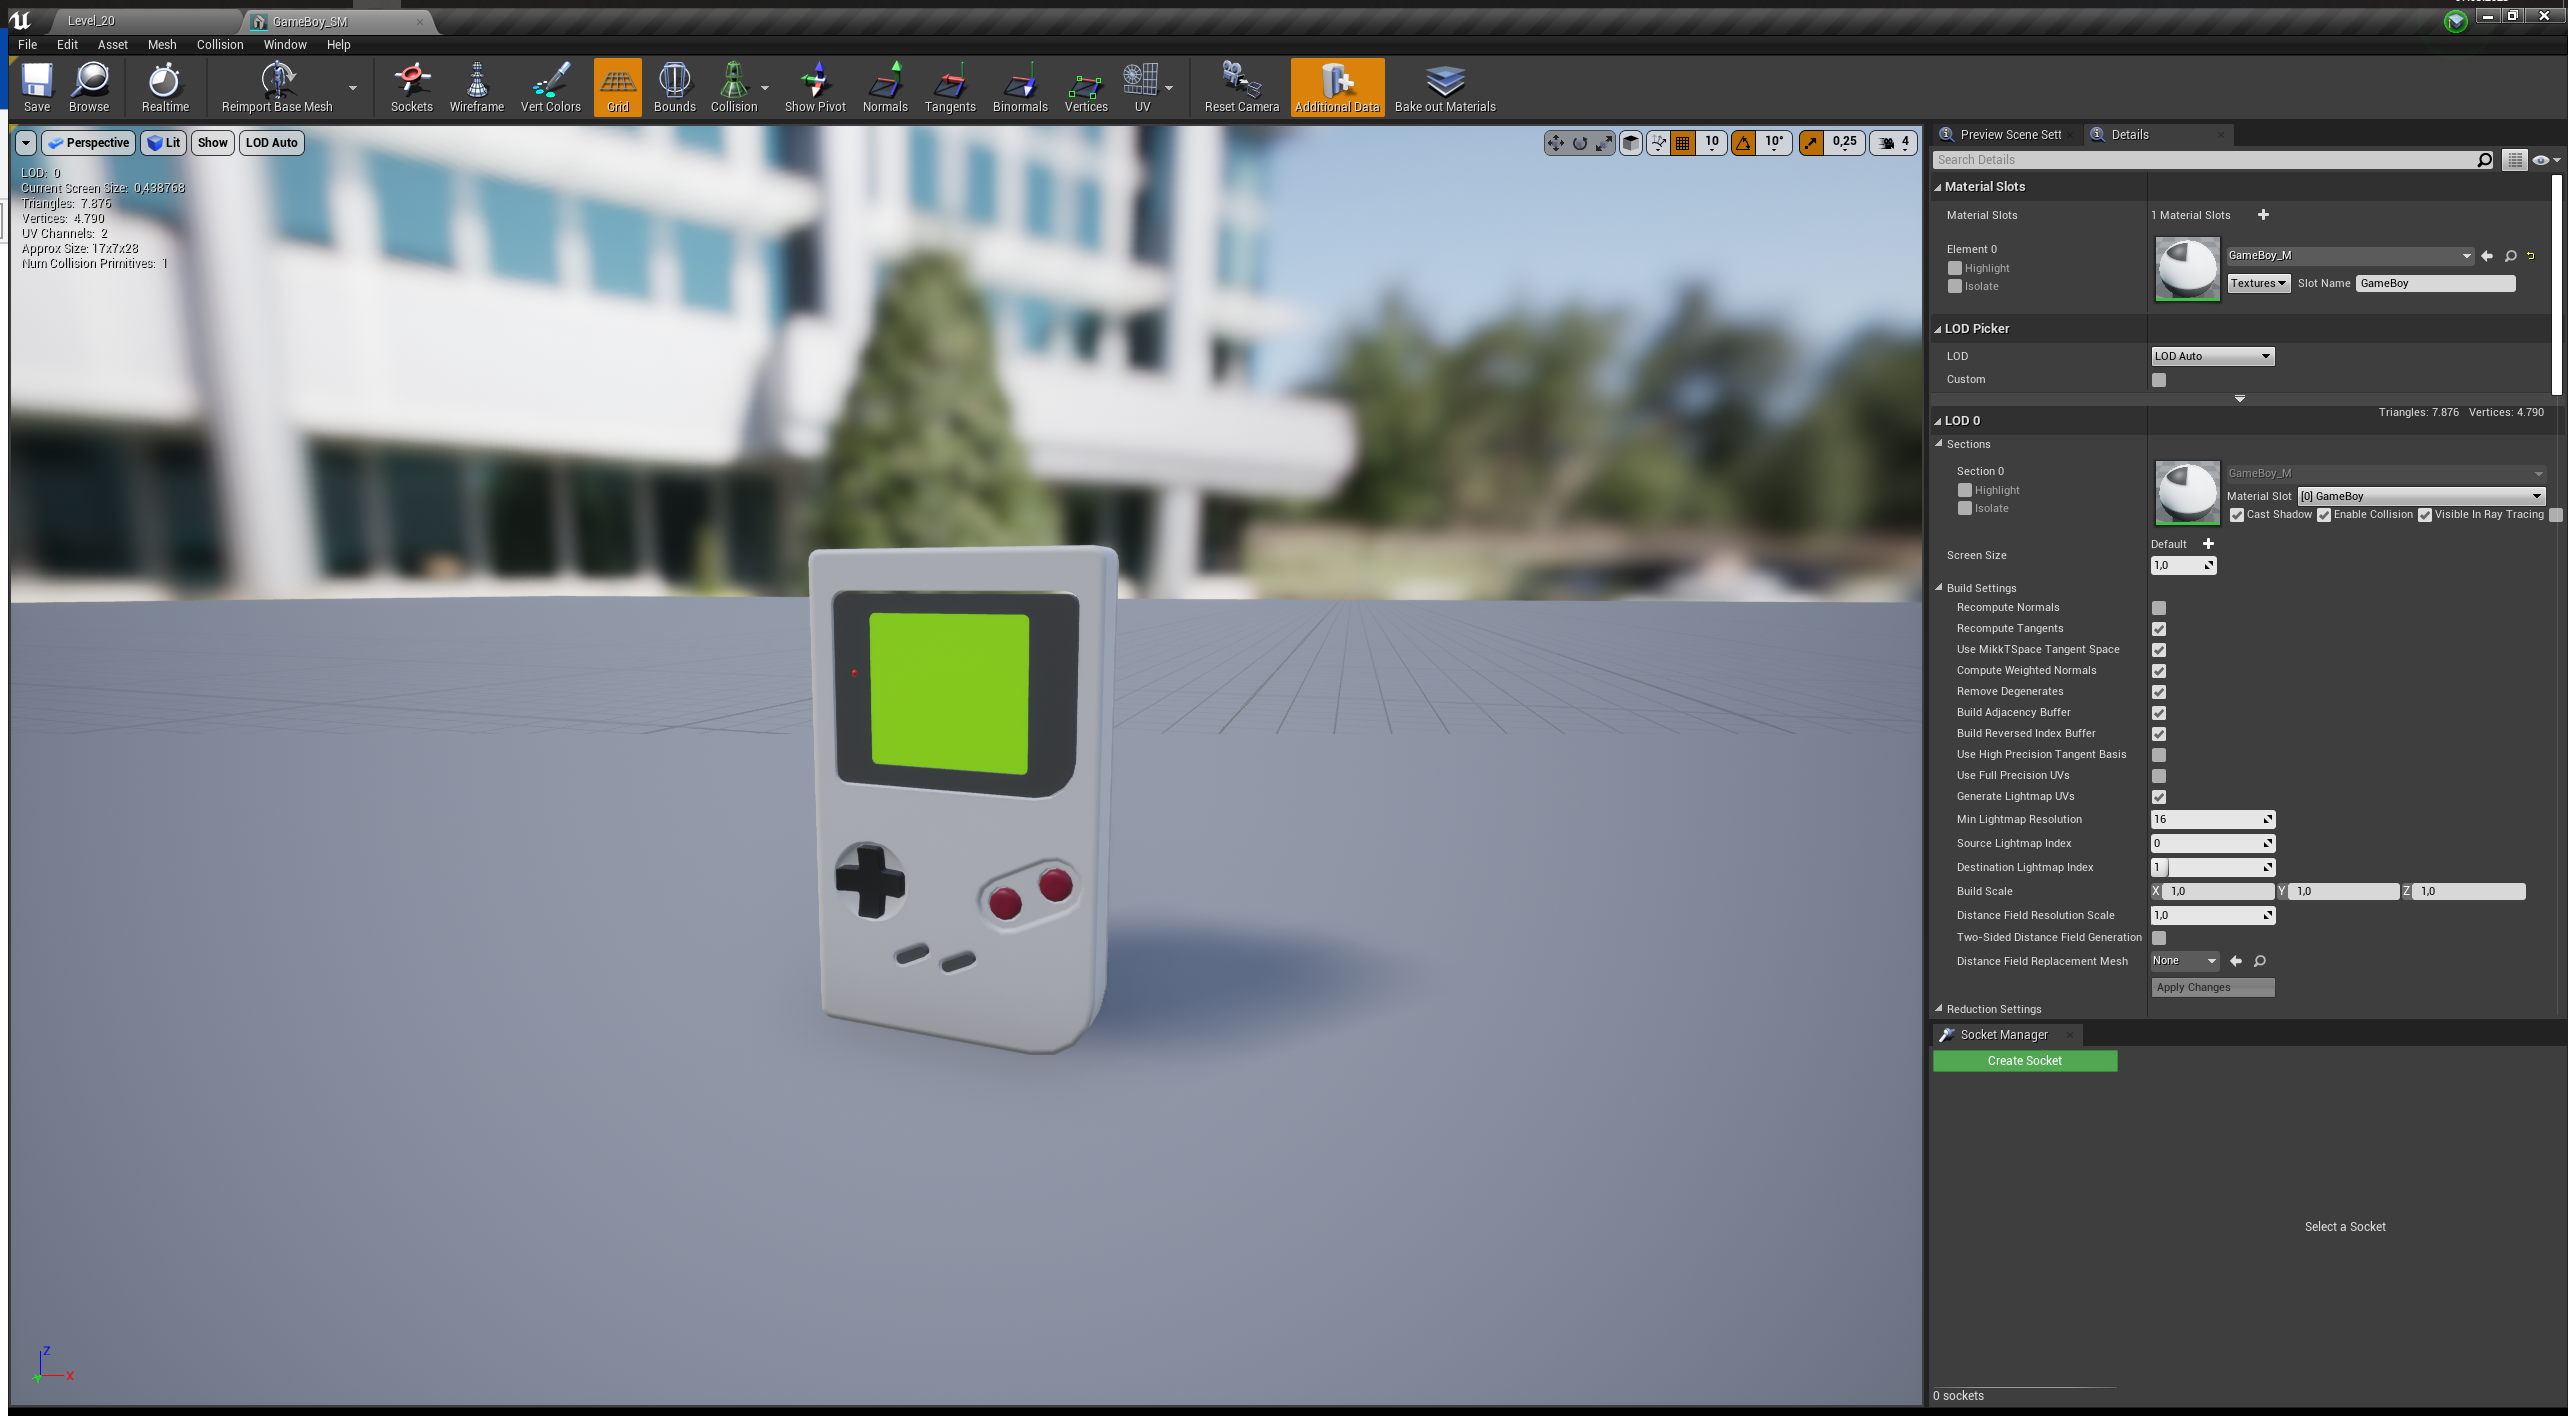2568x1416 pixels.
Task: Toggle the Grid button off
Action: [x=618, y=87]
